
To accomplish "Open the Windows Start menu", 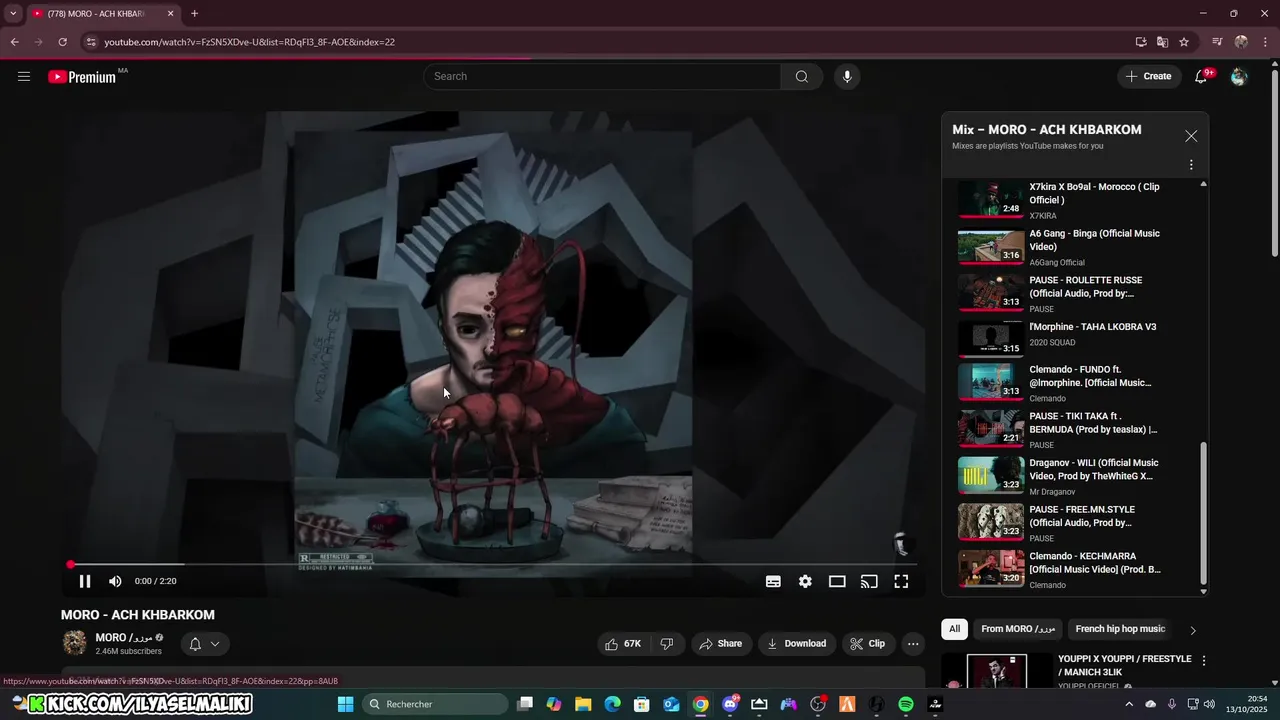I will click(346, 704).
